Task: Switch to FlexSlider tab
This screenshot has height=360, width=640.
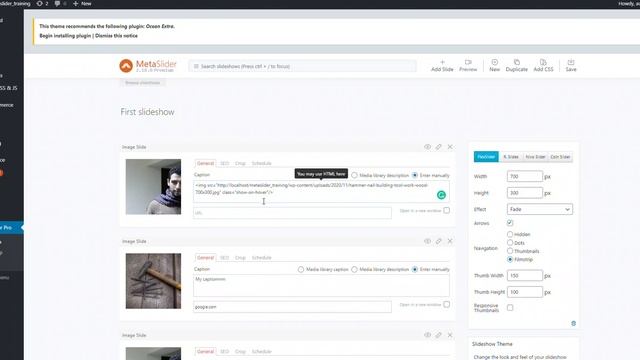Action: click(x=486, y=157)
